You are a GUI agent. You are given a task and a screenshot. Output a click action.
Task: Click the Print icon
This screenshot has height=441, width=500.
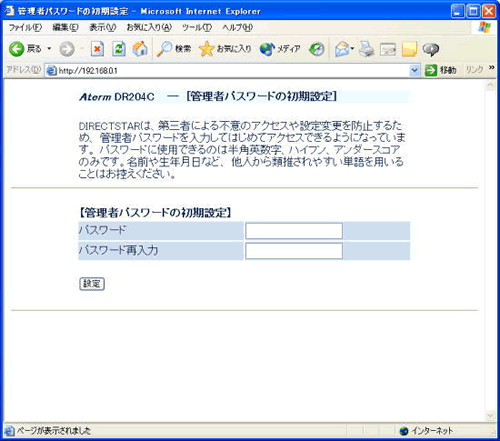pos(367,49)
